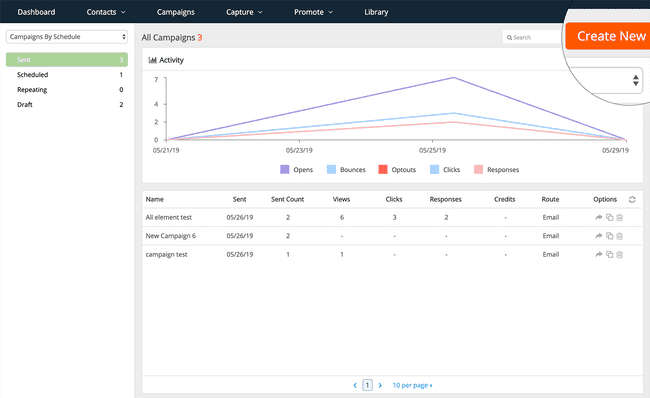This screenshot has height=398, width=650.
Task: Select the Repeating campaigns filter
Action: coord(67,90)
